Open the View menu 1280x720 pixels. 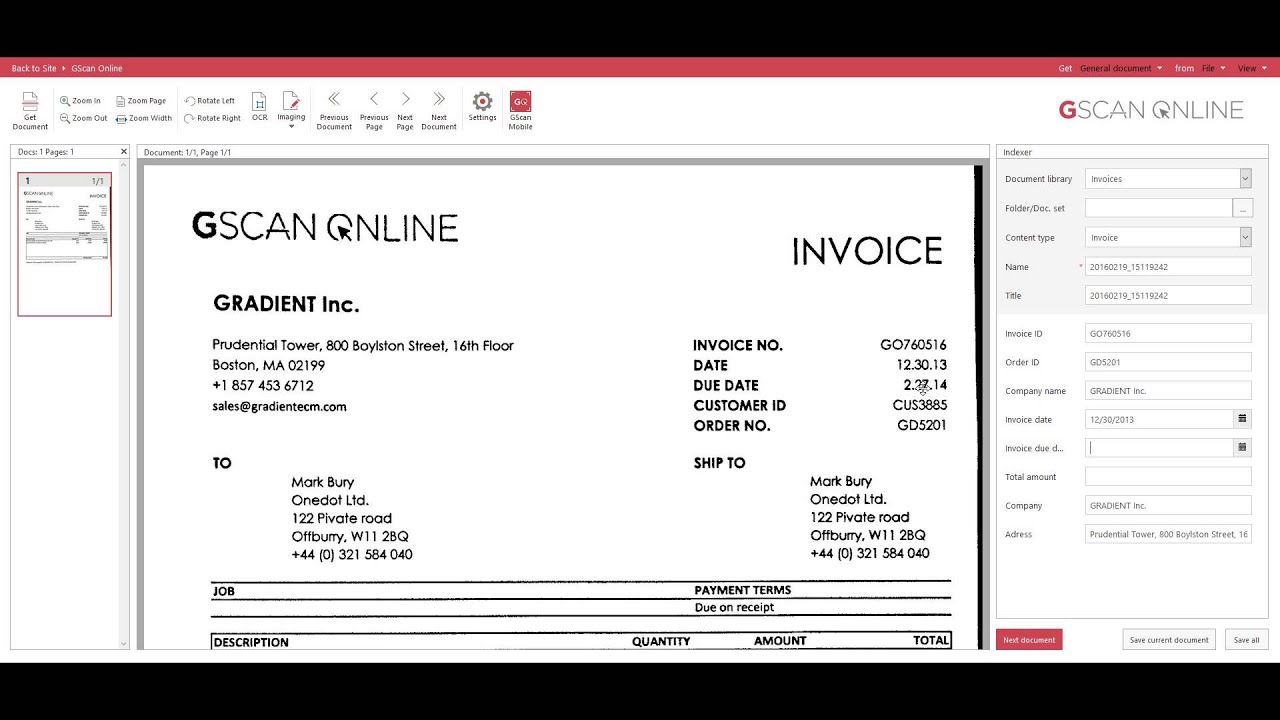(x=1251, y=68)
